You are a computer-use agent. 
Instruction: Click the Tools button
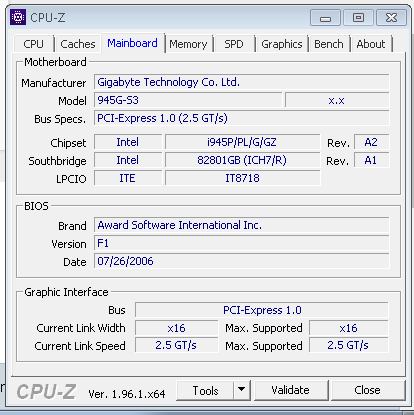205,390
